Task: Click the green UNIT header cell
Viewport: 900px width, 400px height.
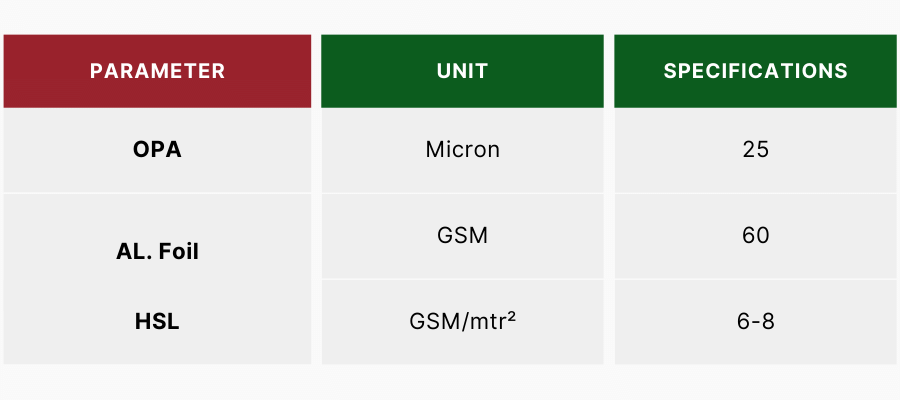Action: tap(462, 71)
